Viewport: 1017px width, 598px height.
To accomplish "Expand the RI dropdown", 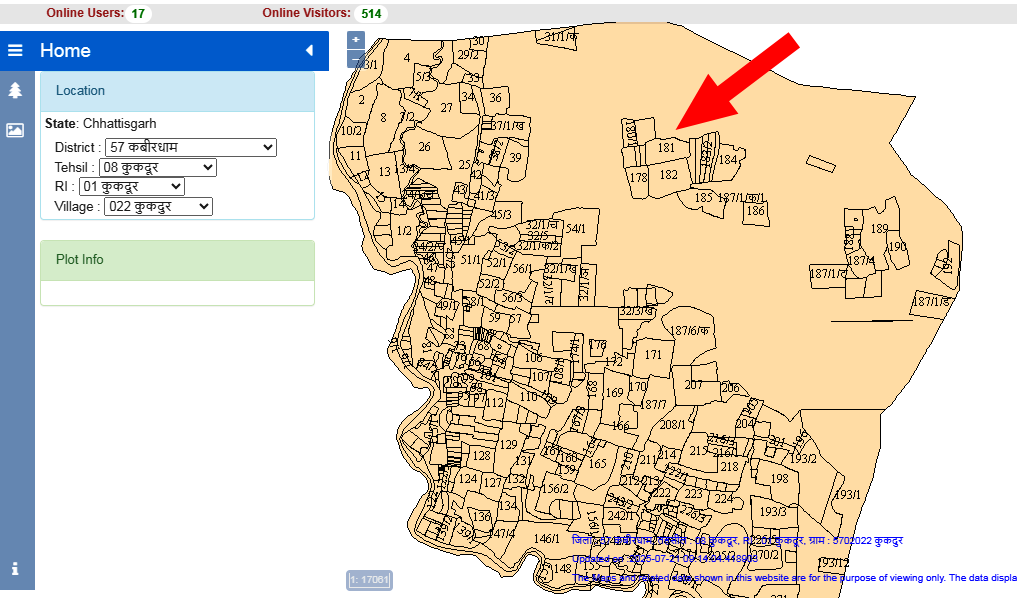I will (131, 186).
